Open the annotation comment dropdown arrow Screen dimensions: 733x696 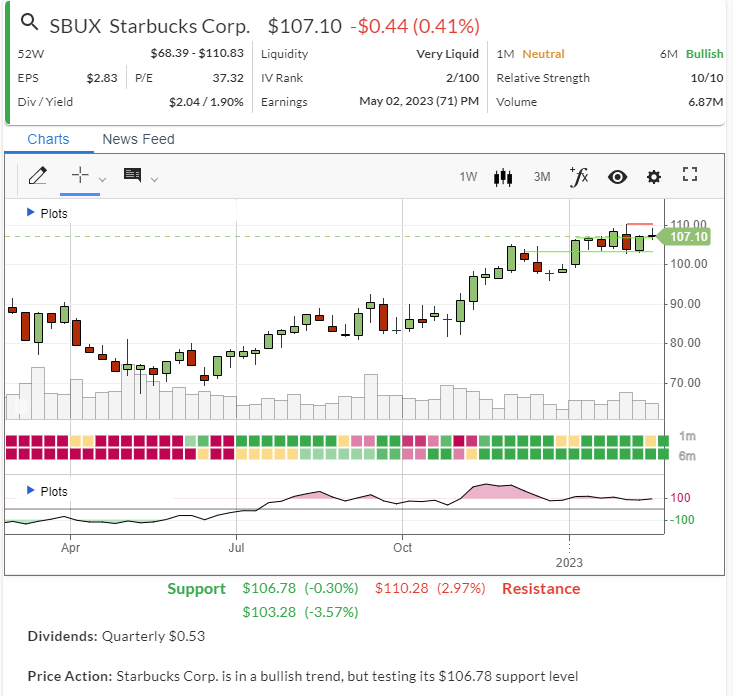(154, 179)
